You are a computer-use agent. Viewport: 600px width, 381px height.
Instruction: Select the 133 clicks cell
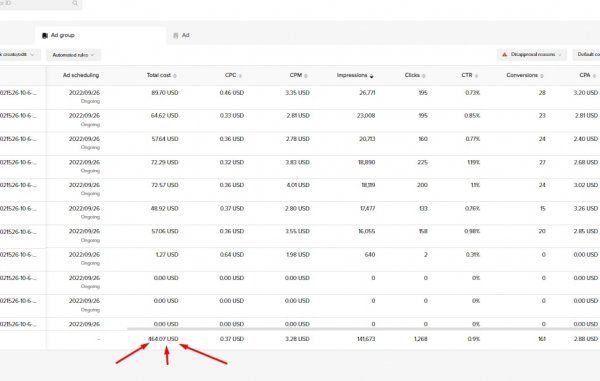click(423, 208)
